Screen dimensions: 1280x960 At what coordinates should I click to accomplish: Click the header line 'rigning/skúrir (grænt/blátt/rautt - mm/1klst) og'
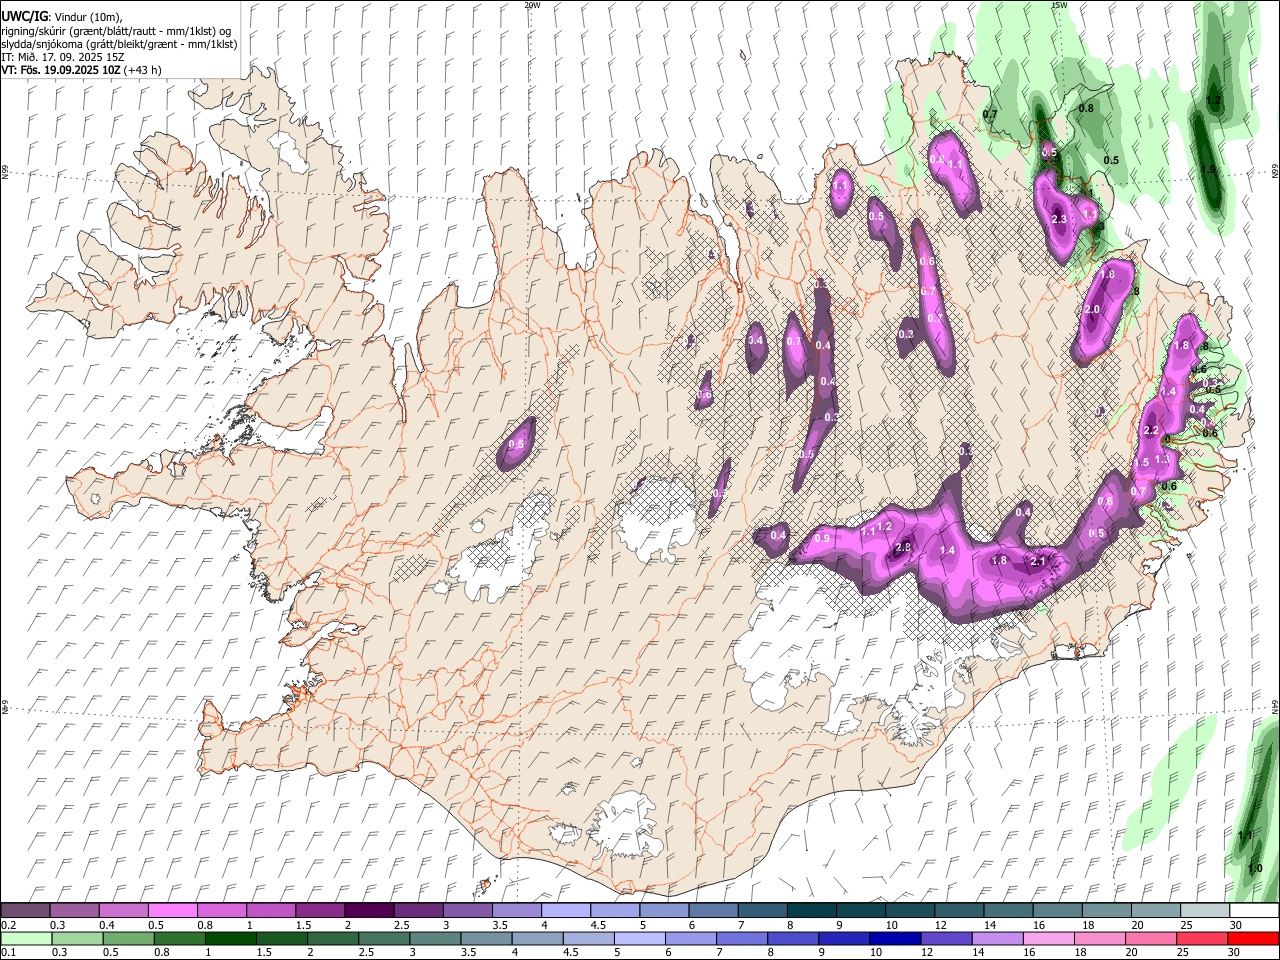tap(116, 31)
